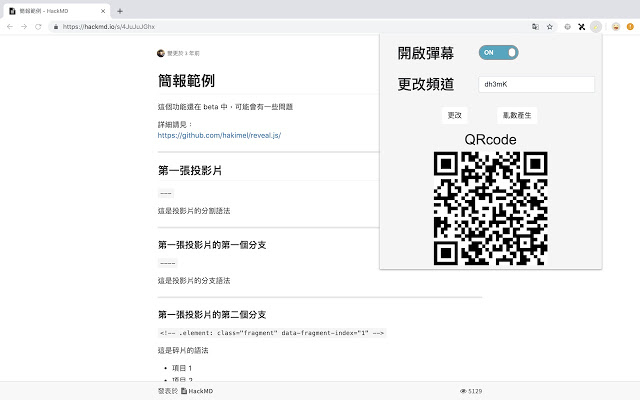Viewport: 640px width, 400px height.
Task: Reload the page with the refresh icon
Action: (38, 27)
